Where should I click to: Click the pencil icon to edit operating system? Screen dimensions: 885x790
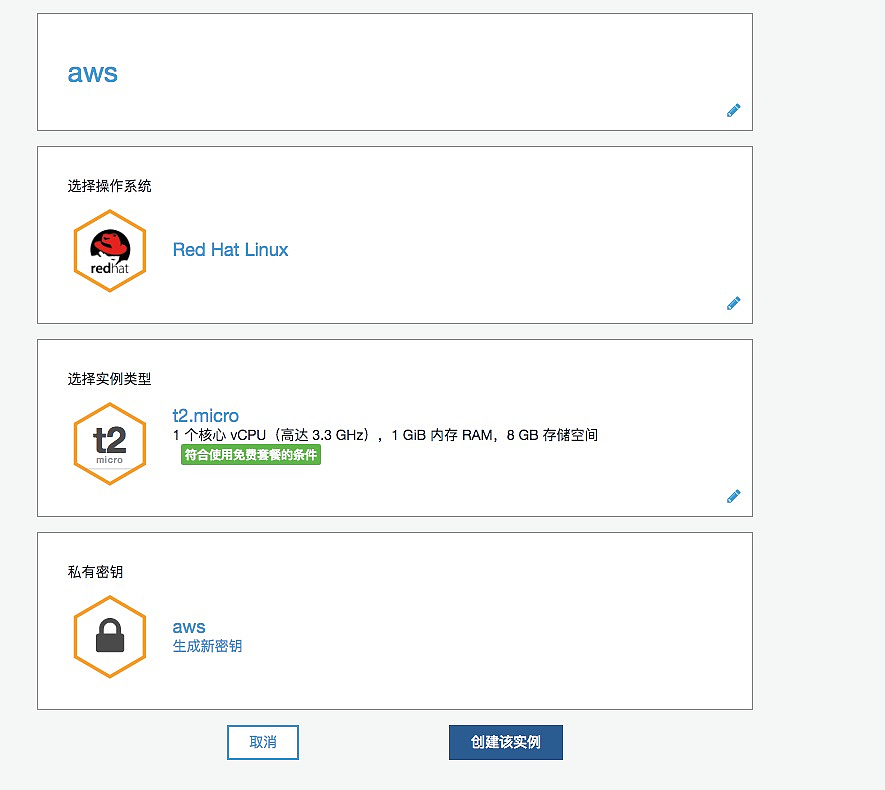pyautogui.click(x=733, y=303)
